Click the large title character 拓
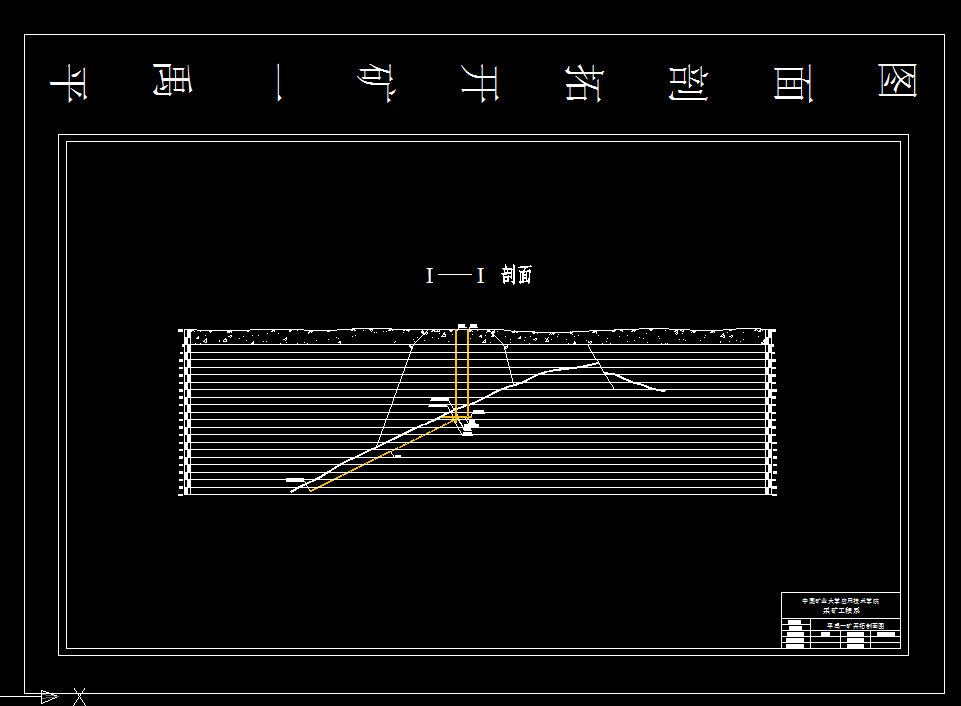961x706 pixels. 584,82
